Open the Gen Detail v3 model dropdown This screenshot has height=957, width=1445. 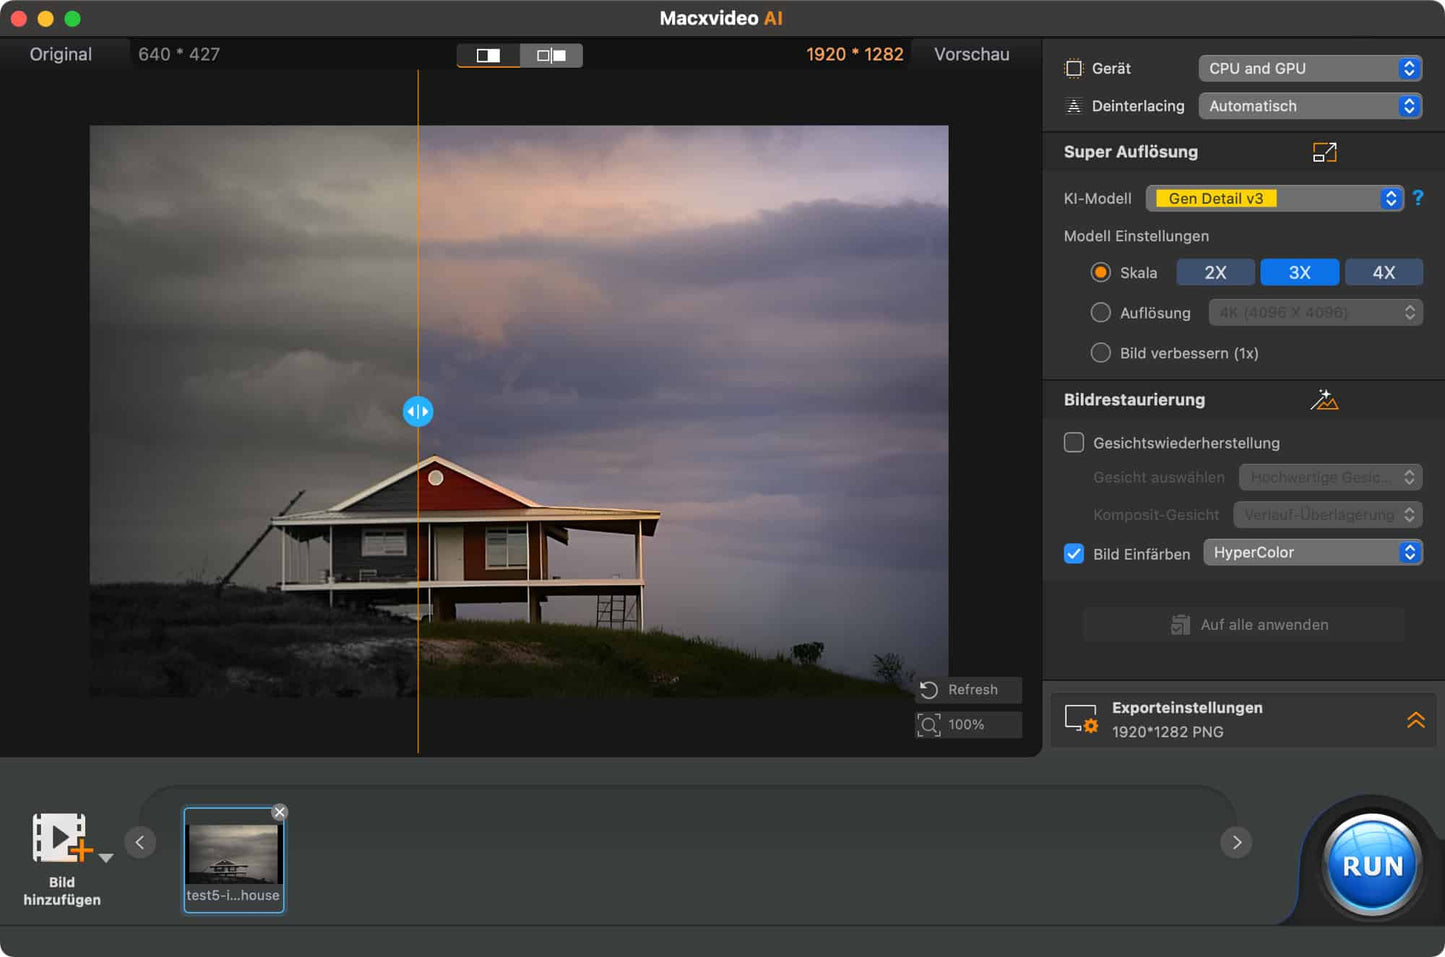click(x=1275, y=198)
